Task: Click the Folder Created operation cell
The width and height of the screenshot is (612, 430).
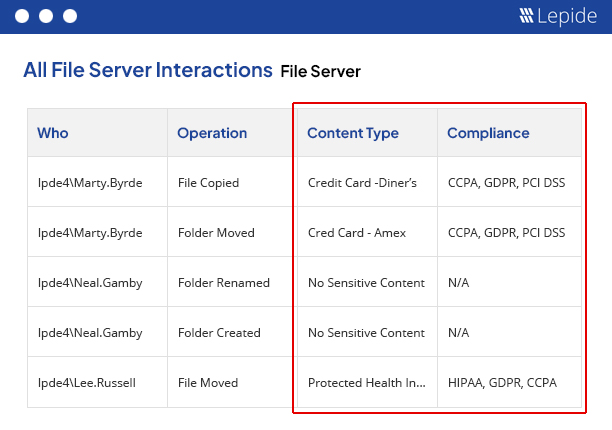Action: [219, 333]
